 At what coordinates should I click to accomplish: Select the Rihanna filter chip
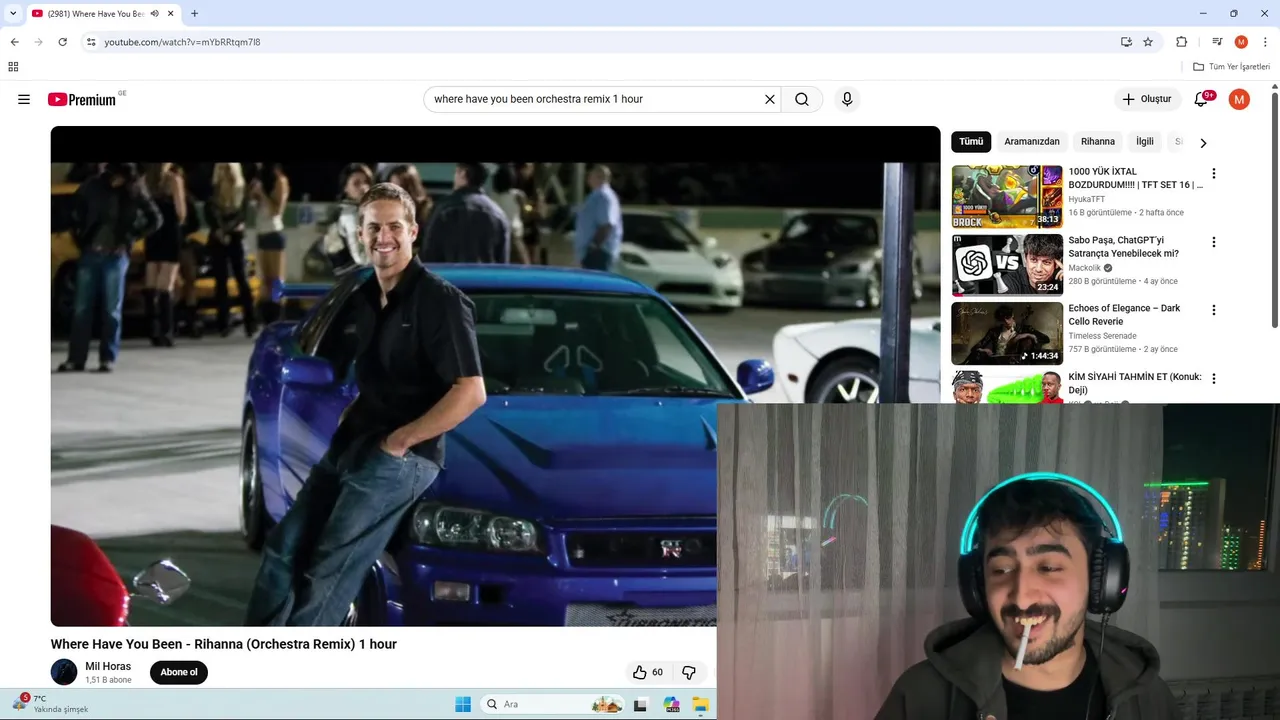[1098, 142]
